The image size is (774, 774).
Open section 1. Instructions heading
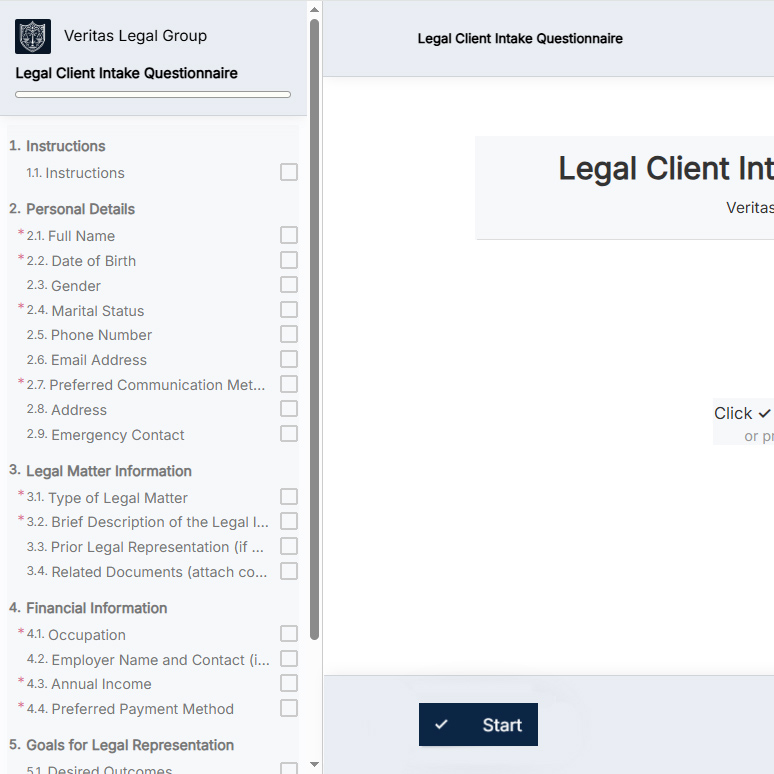[x=57, y=146]
